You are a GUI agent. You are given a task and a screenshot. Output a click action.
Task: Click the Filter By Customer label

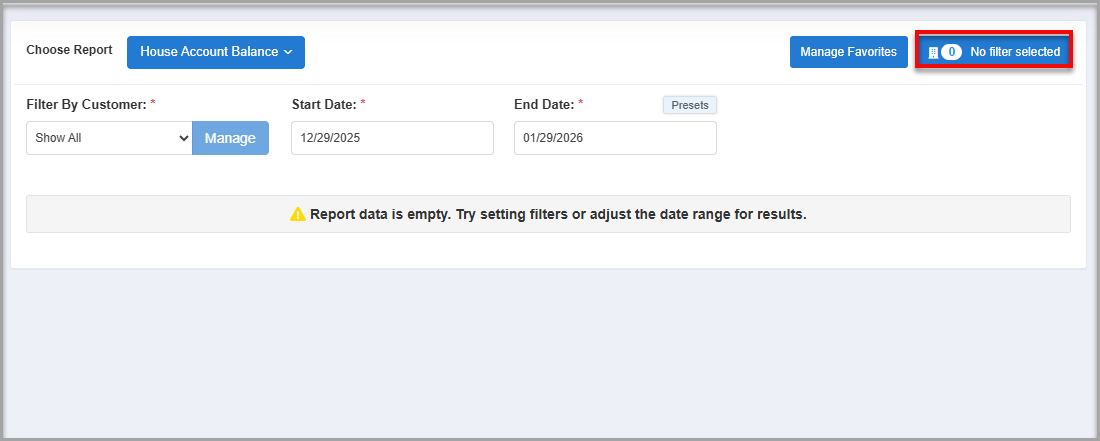[x=86, y=104]
